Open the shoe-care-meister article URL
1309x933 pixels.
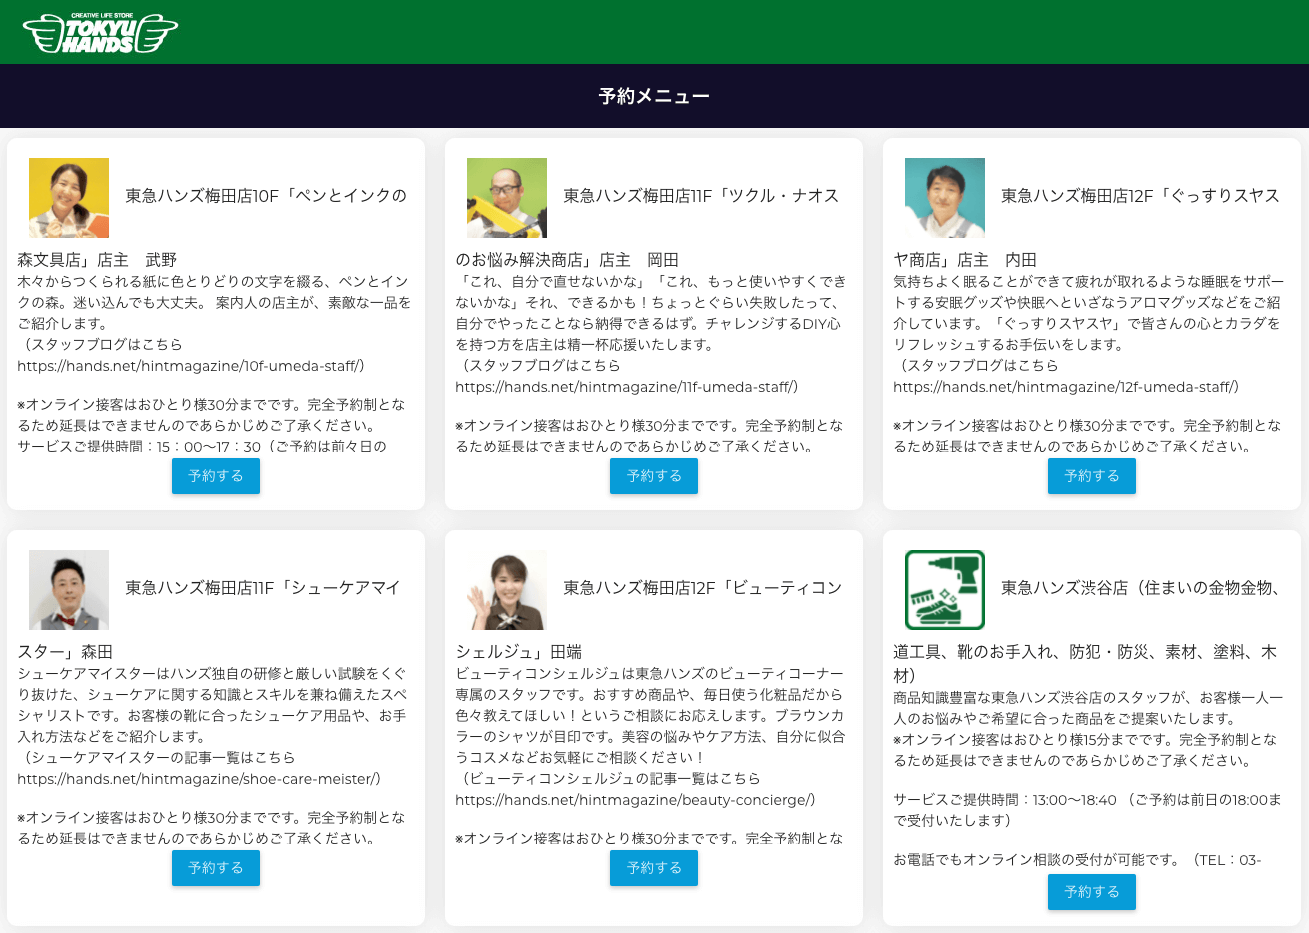point(195,779)
